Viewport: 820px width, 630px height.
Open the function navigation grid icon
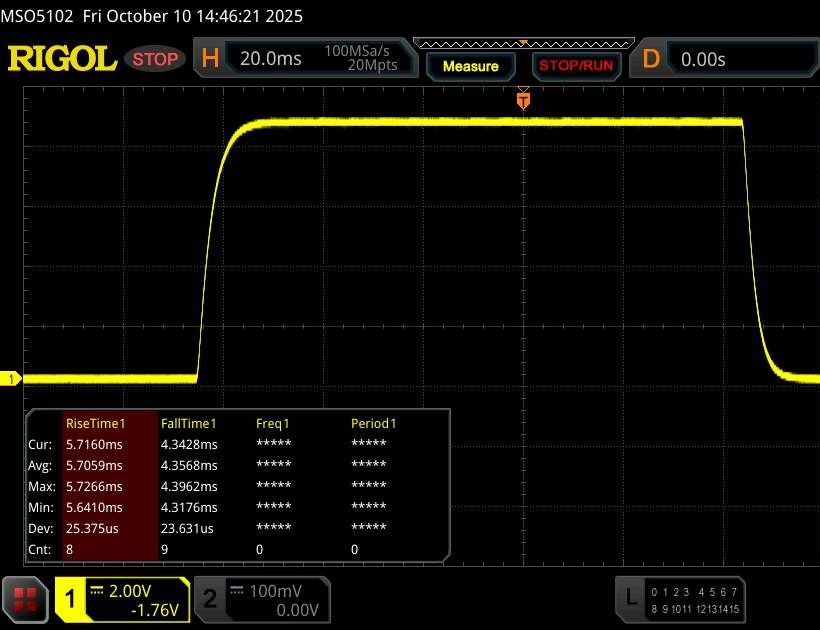tap(27, 598)
